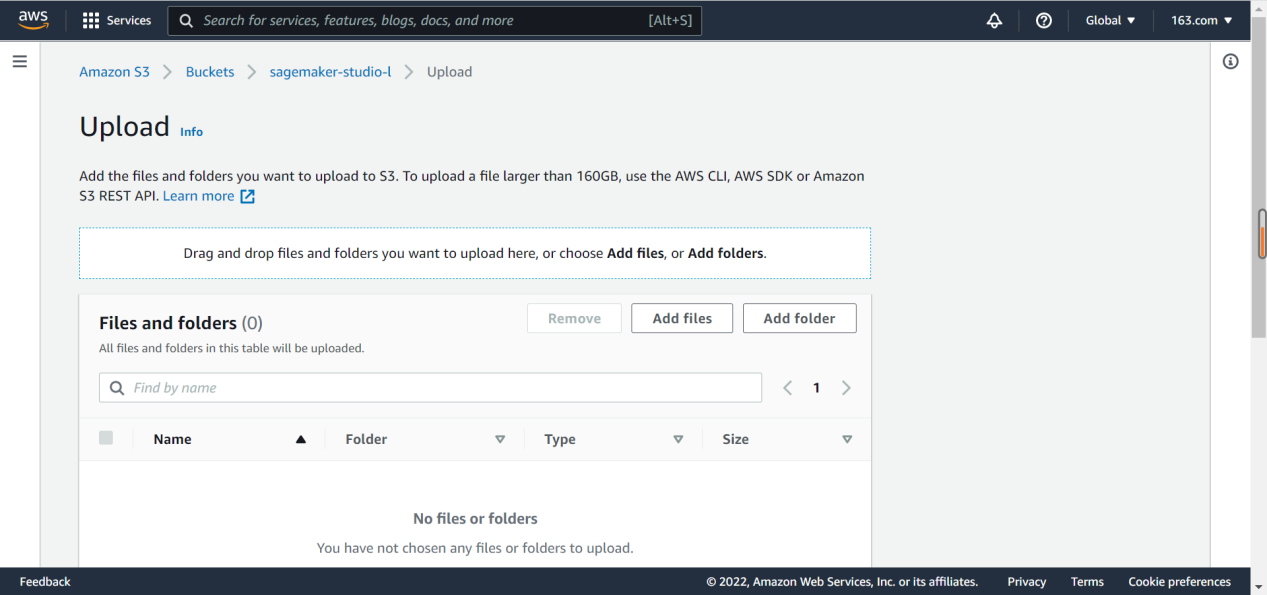The image size is (1267, 595).
Task: Click the Add files button
Action: [x=682, y=318]
